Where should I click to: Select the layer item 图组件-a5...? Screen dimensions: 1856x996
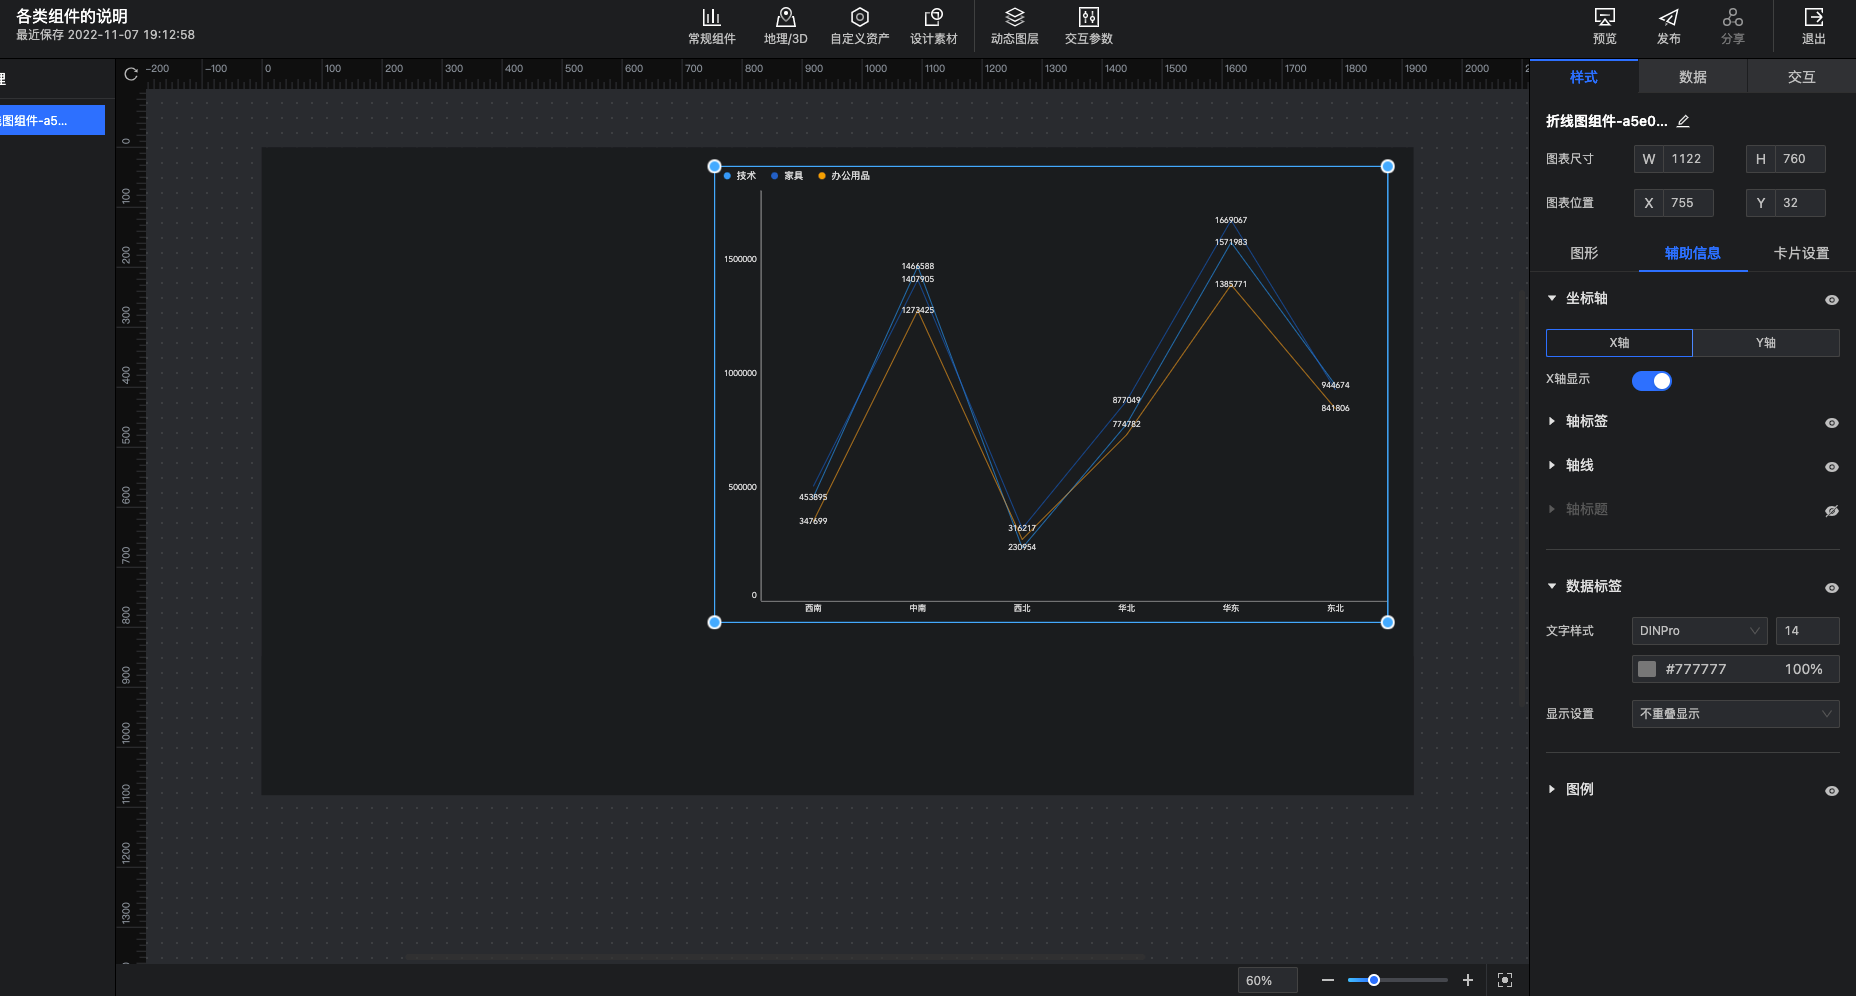coord(52,120)
